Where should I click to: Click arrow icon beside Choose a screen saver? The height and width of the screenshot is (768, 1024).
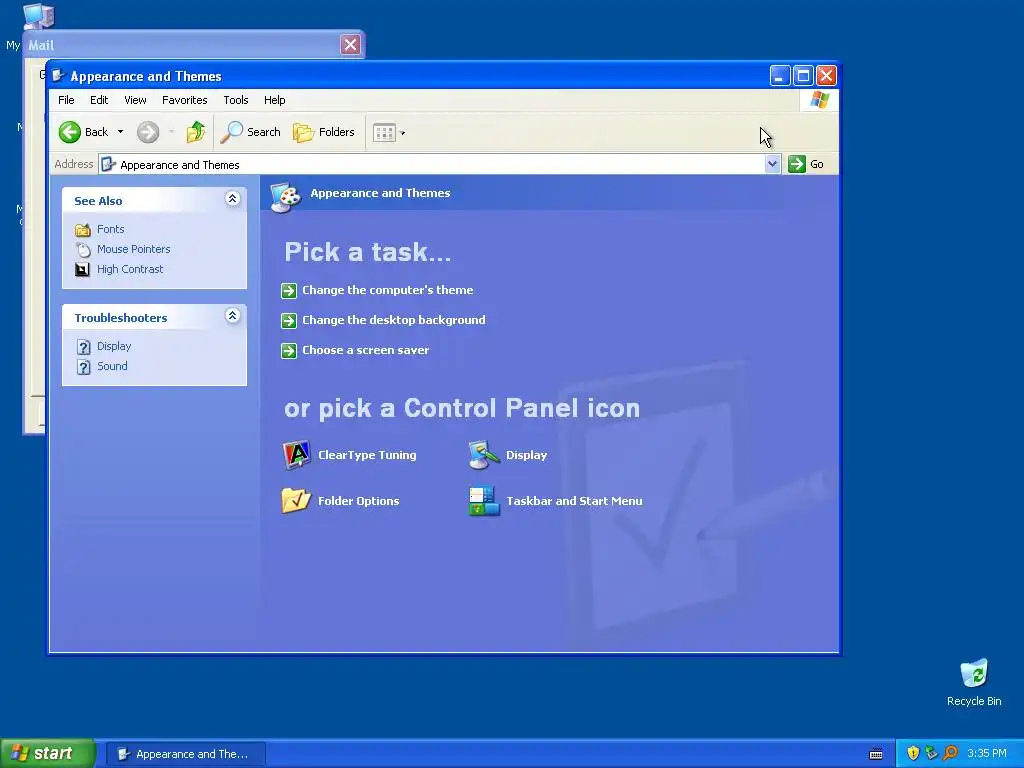point(289,351)
